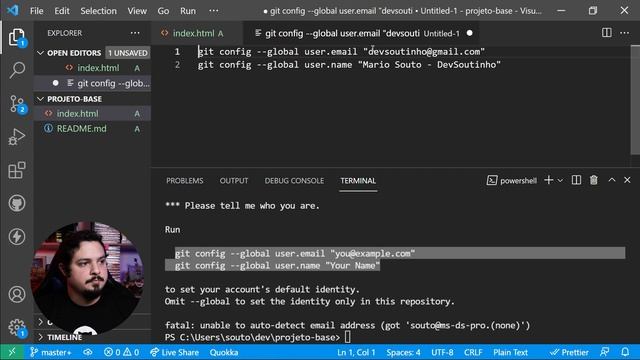The height and width of the screenshot is (360, 640).
Task: Click Ln 1, Col 1 go to line
Action: click(x=356, y=352)
